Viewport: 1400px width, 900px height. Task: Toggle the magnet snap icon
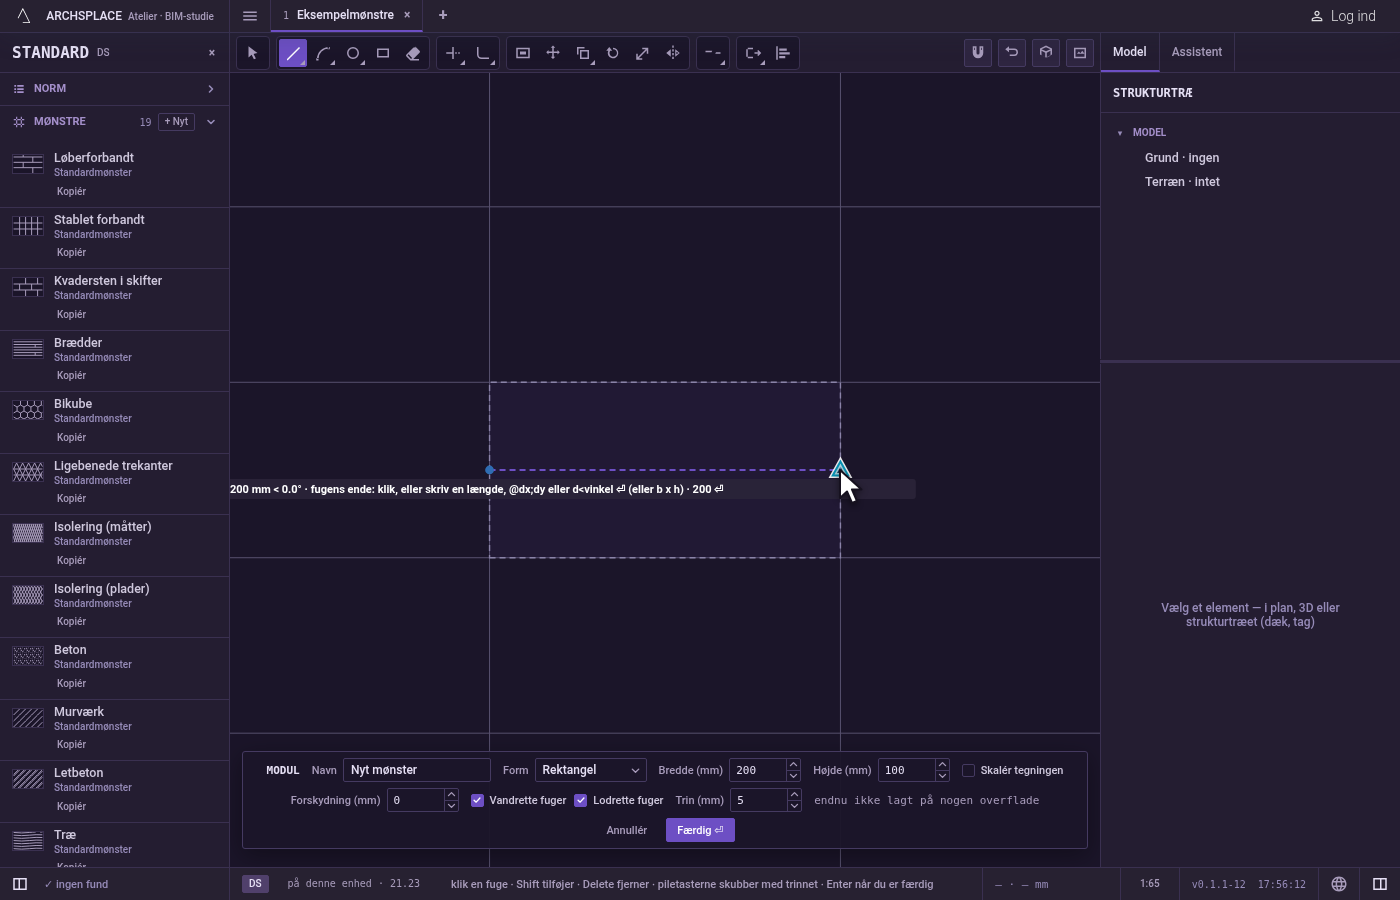pos(978,53)
